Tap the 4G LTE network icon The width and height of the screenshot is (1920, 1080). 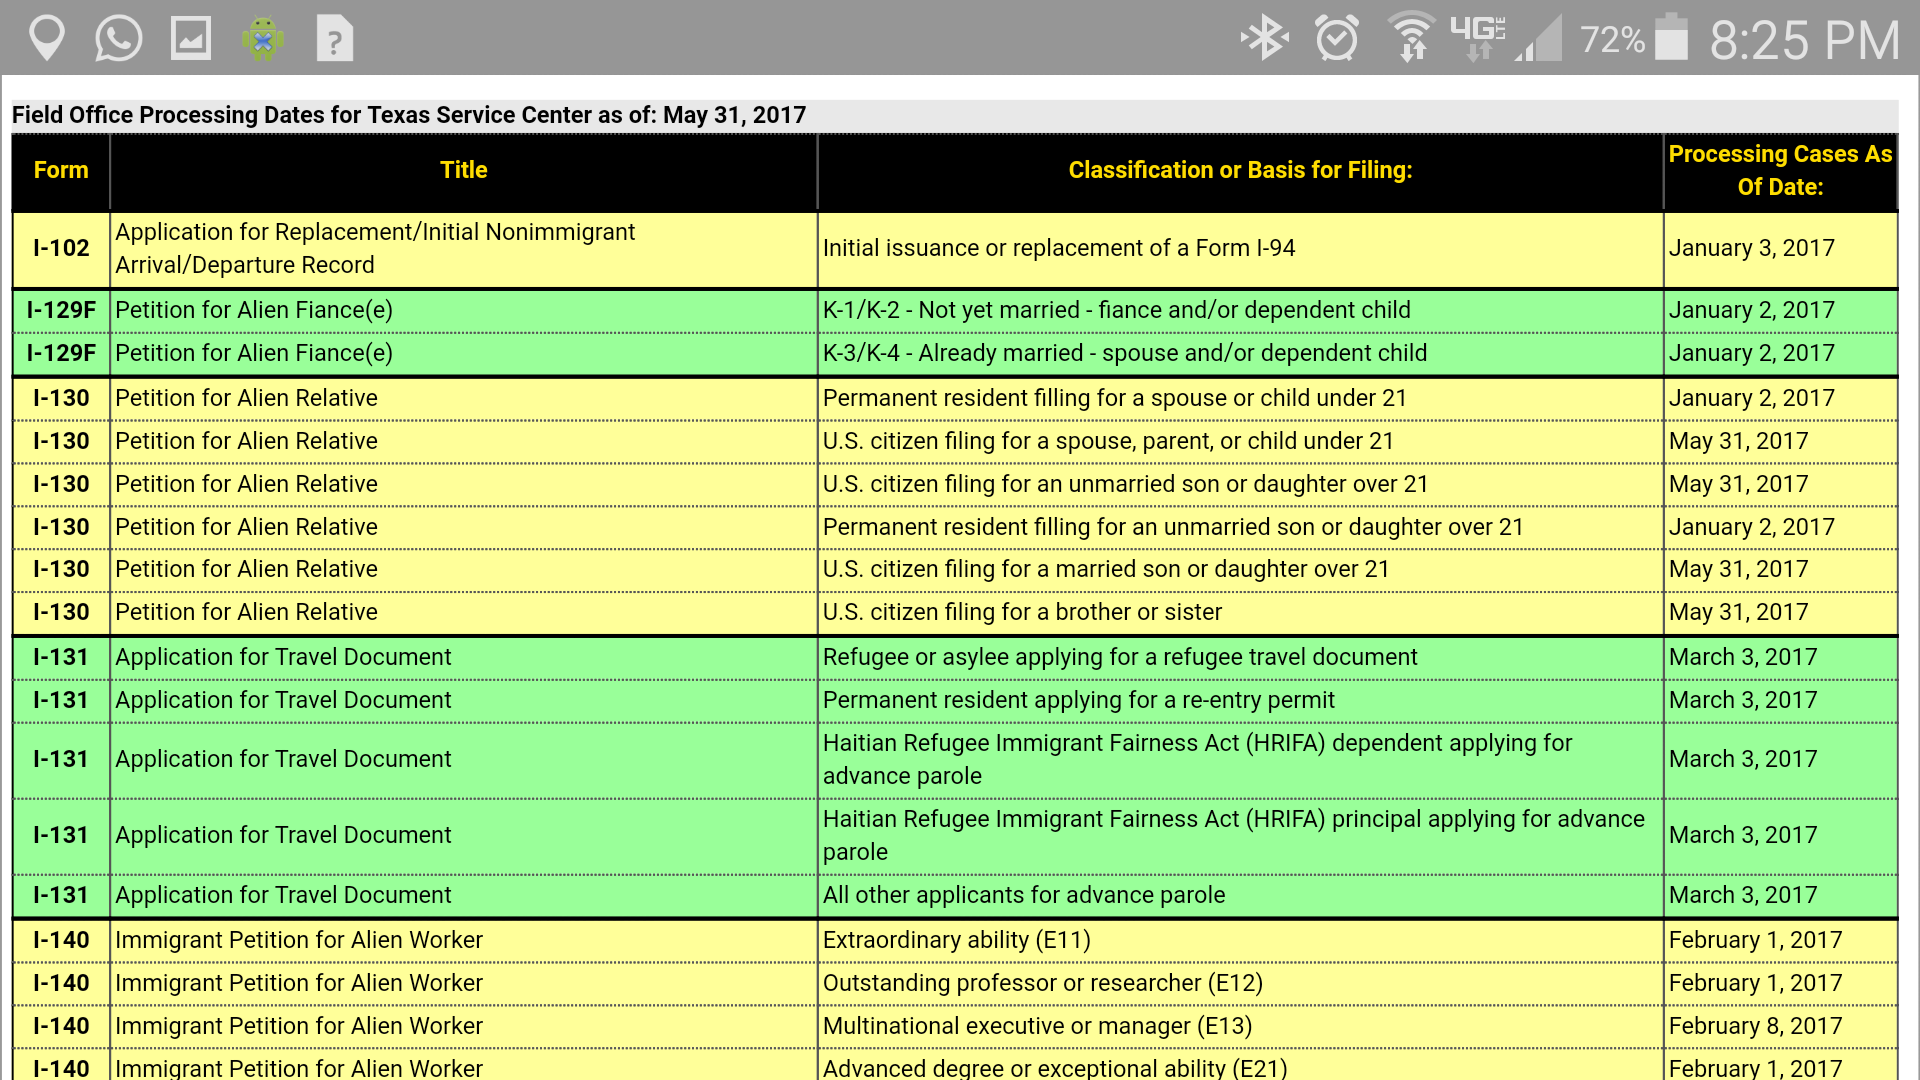[1478, 38]
